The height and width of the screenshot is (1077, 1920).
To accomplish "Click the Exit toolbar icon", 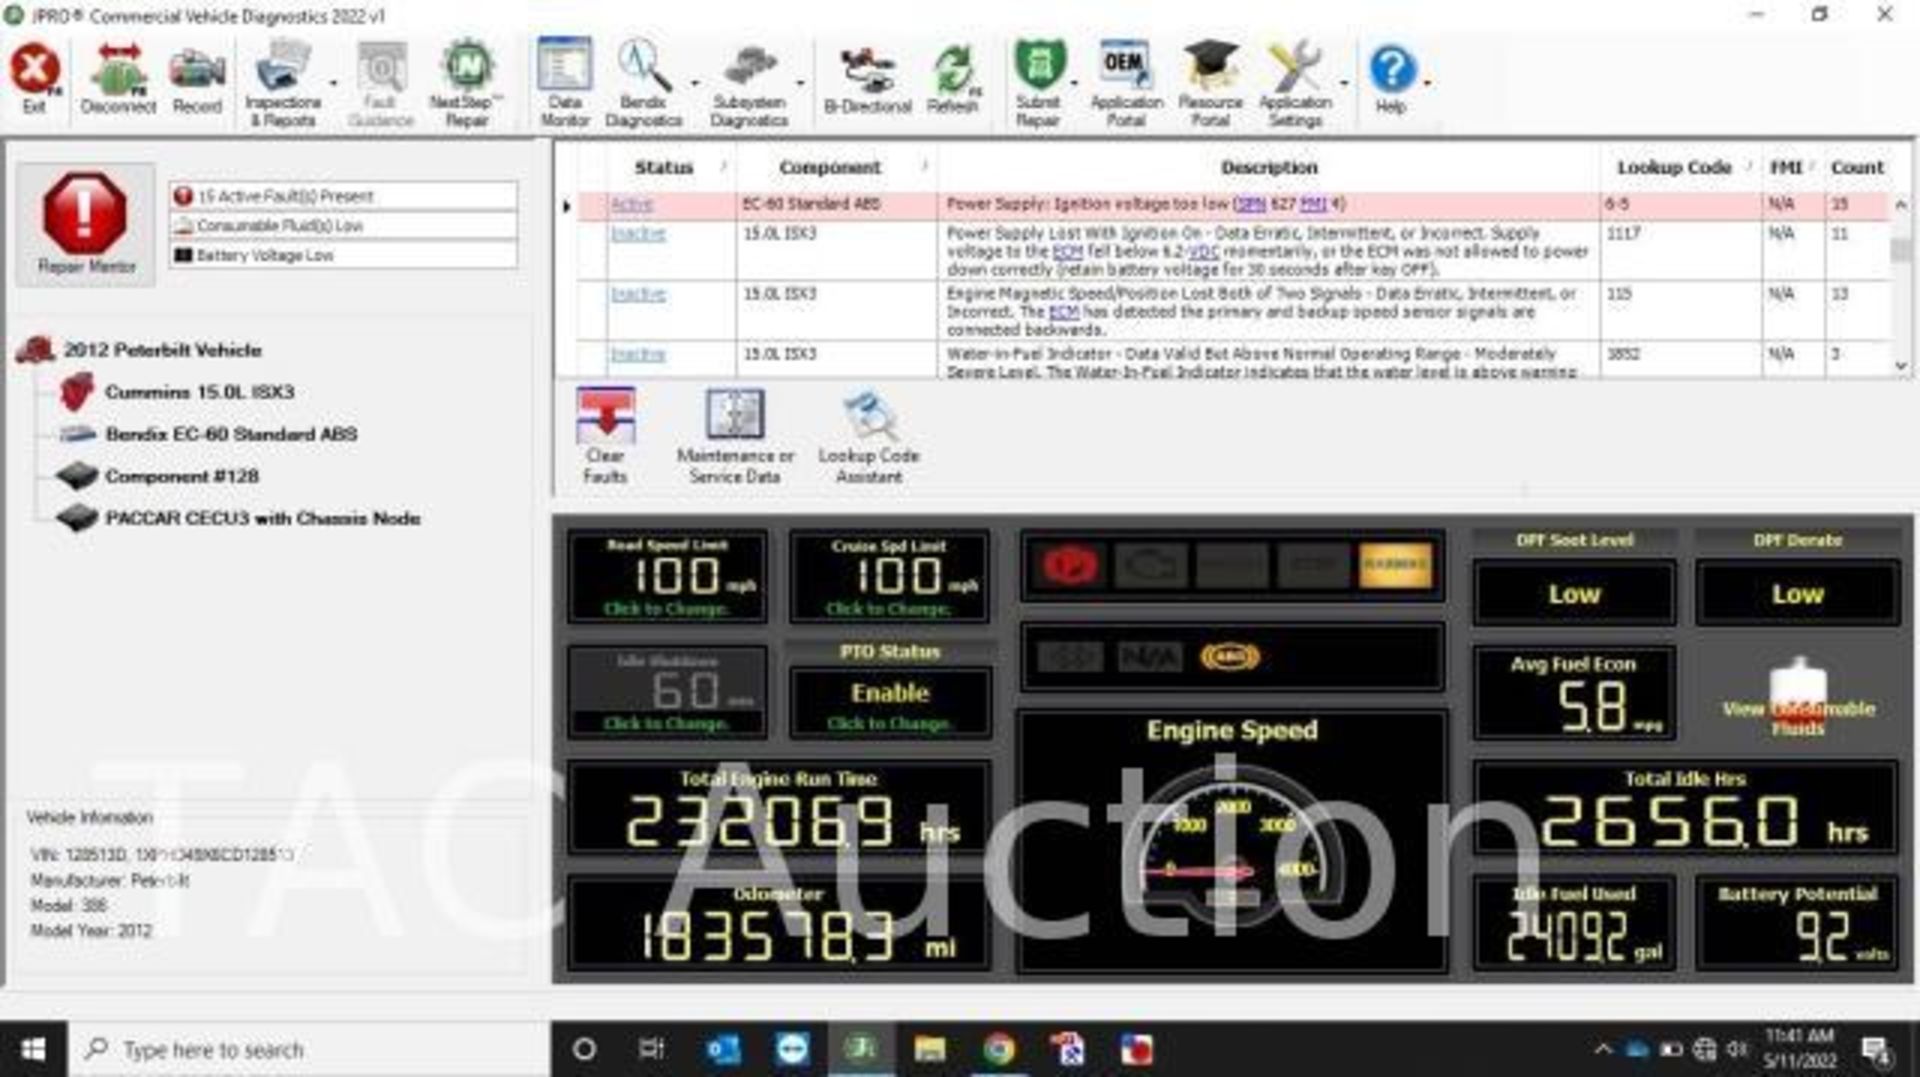I will (35, 80).
